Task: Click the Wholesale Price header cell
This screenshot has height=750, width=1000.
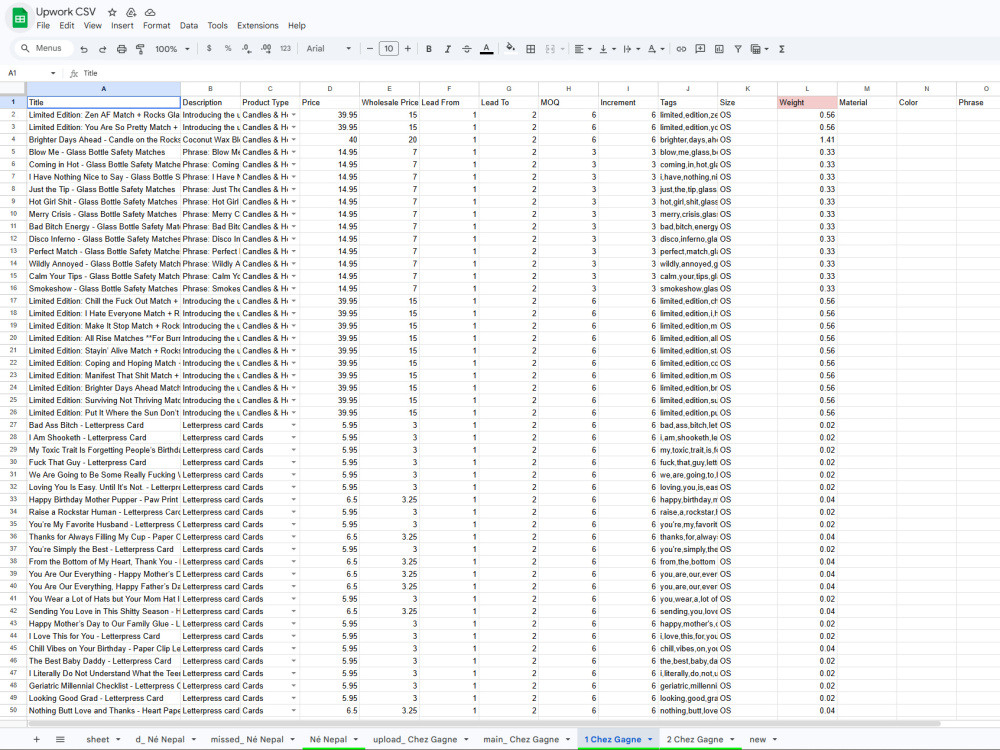Action: (389, 102)
